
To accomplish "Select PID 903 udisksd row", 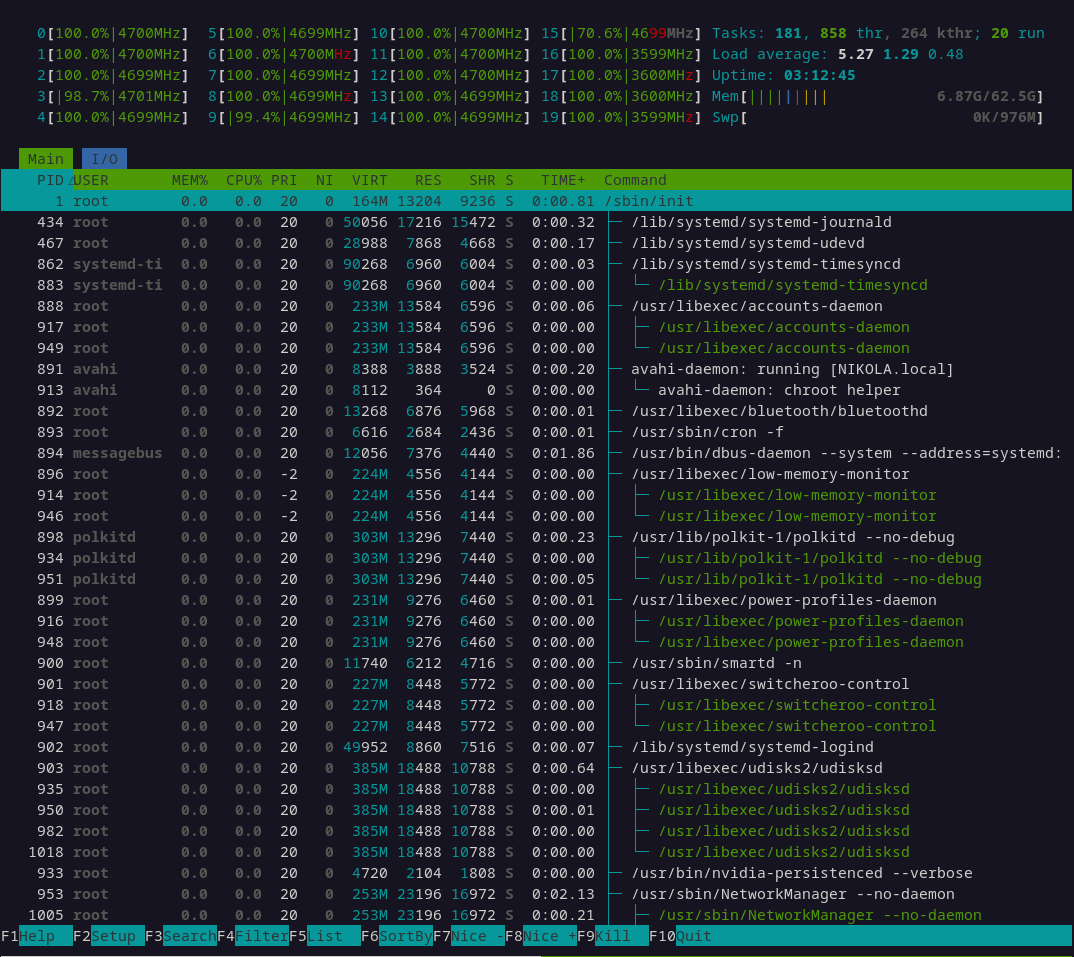I will pos(536,768).
